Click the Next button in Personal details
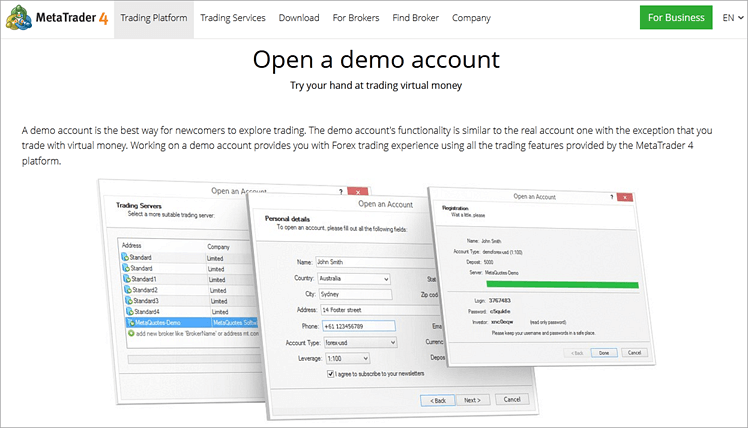Screen dimensions: 748x428 (473, 399)
